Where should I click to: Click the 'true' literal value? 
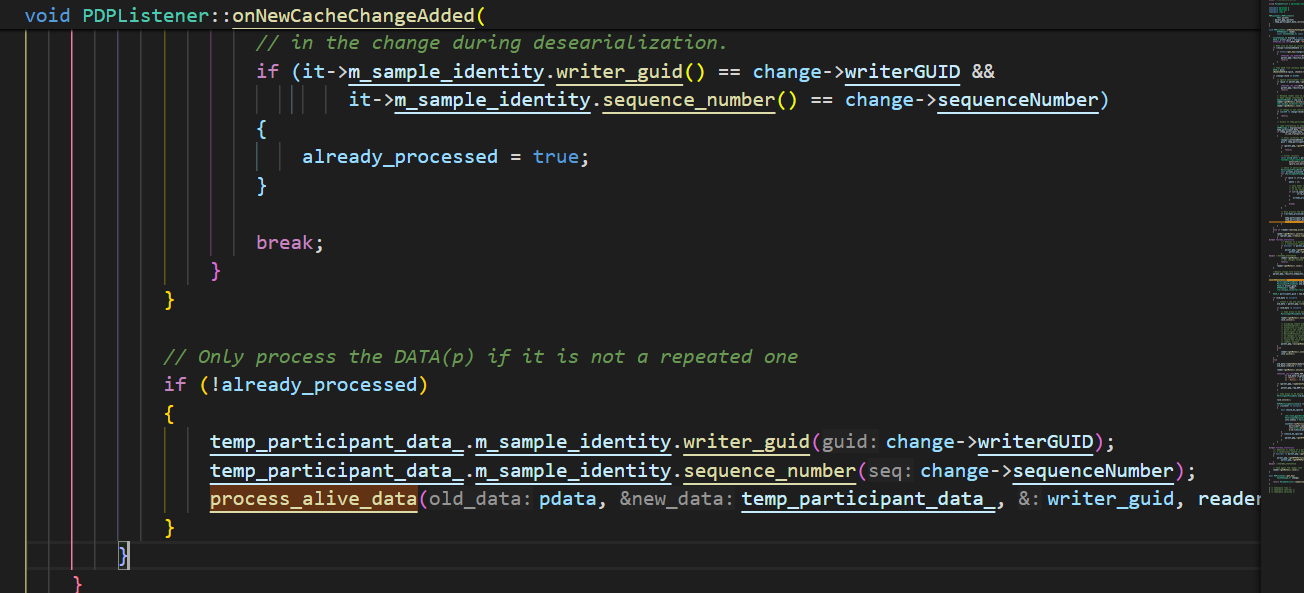click(555, 157)
